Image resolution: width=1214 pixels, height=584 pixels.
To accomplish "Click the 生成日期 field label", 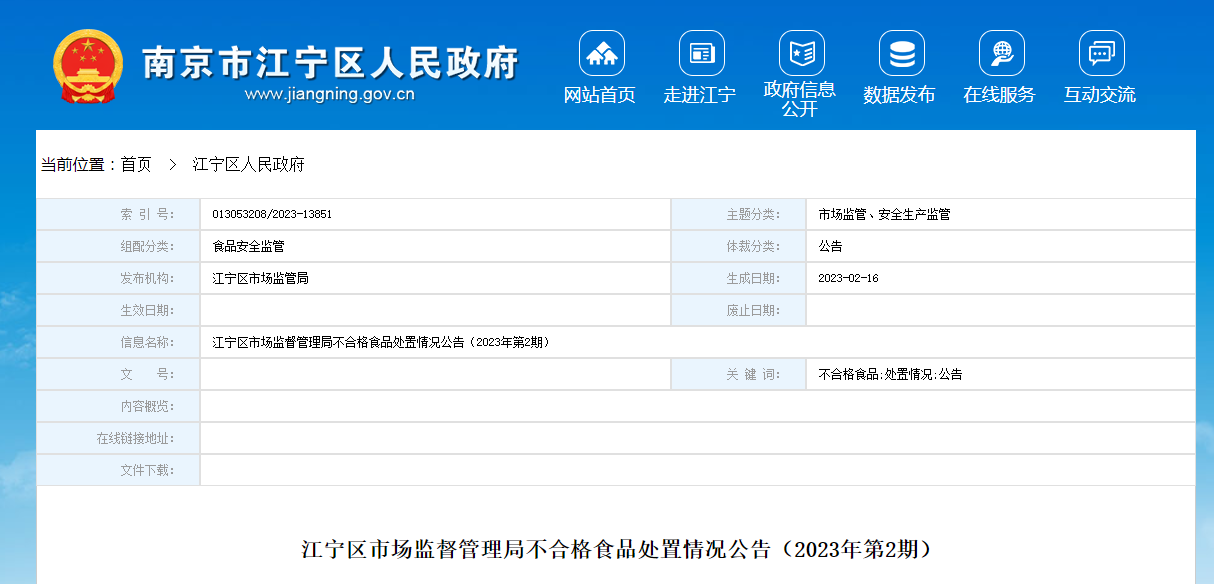I will click(753, 278).
